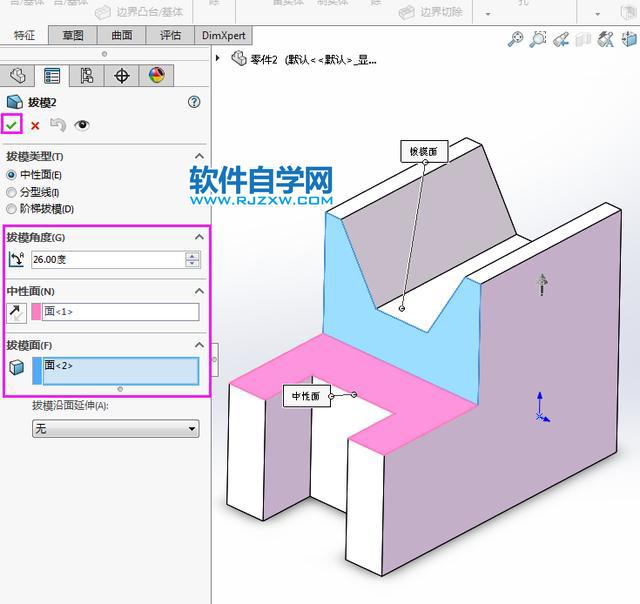The image size is (640, 604).
Task: Click the reverse direction arrow for neutral plane
Action: tap(17, 313)
